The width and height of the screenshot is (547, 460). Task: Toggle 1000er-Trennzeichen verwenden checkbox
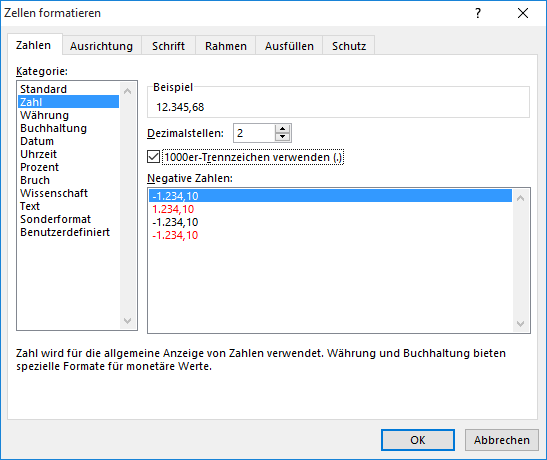[x=153, y=157]
